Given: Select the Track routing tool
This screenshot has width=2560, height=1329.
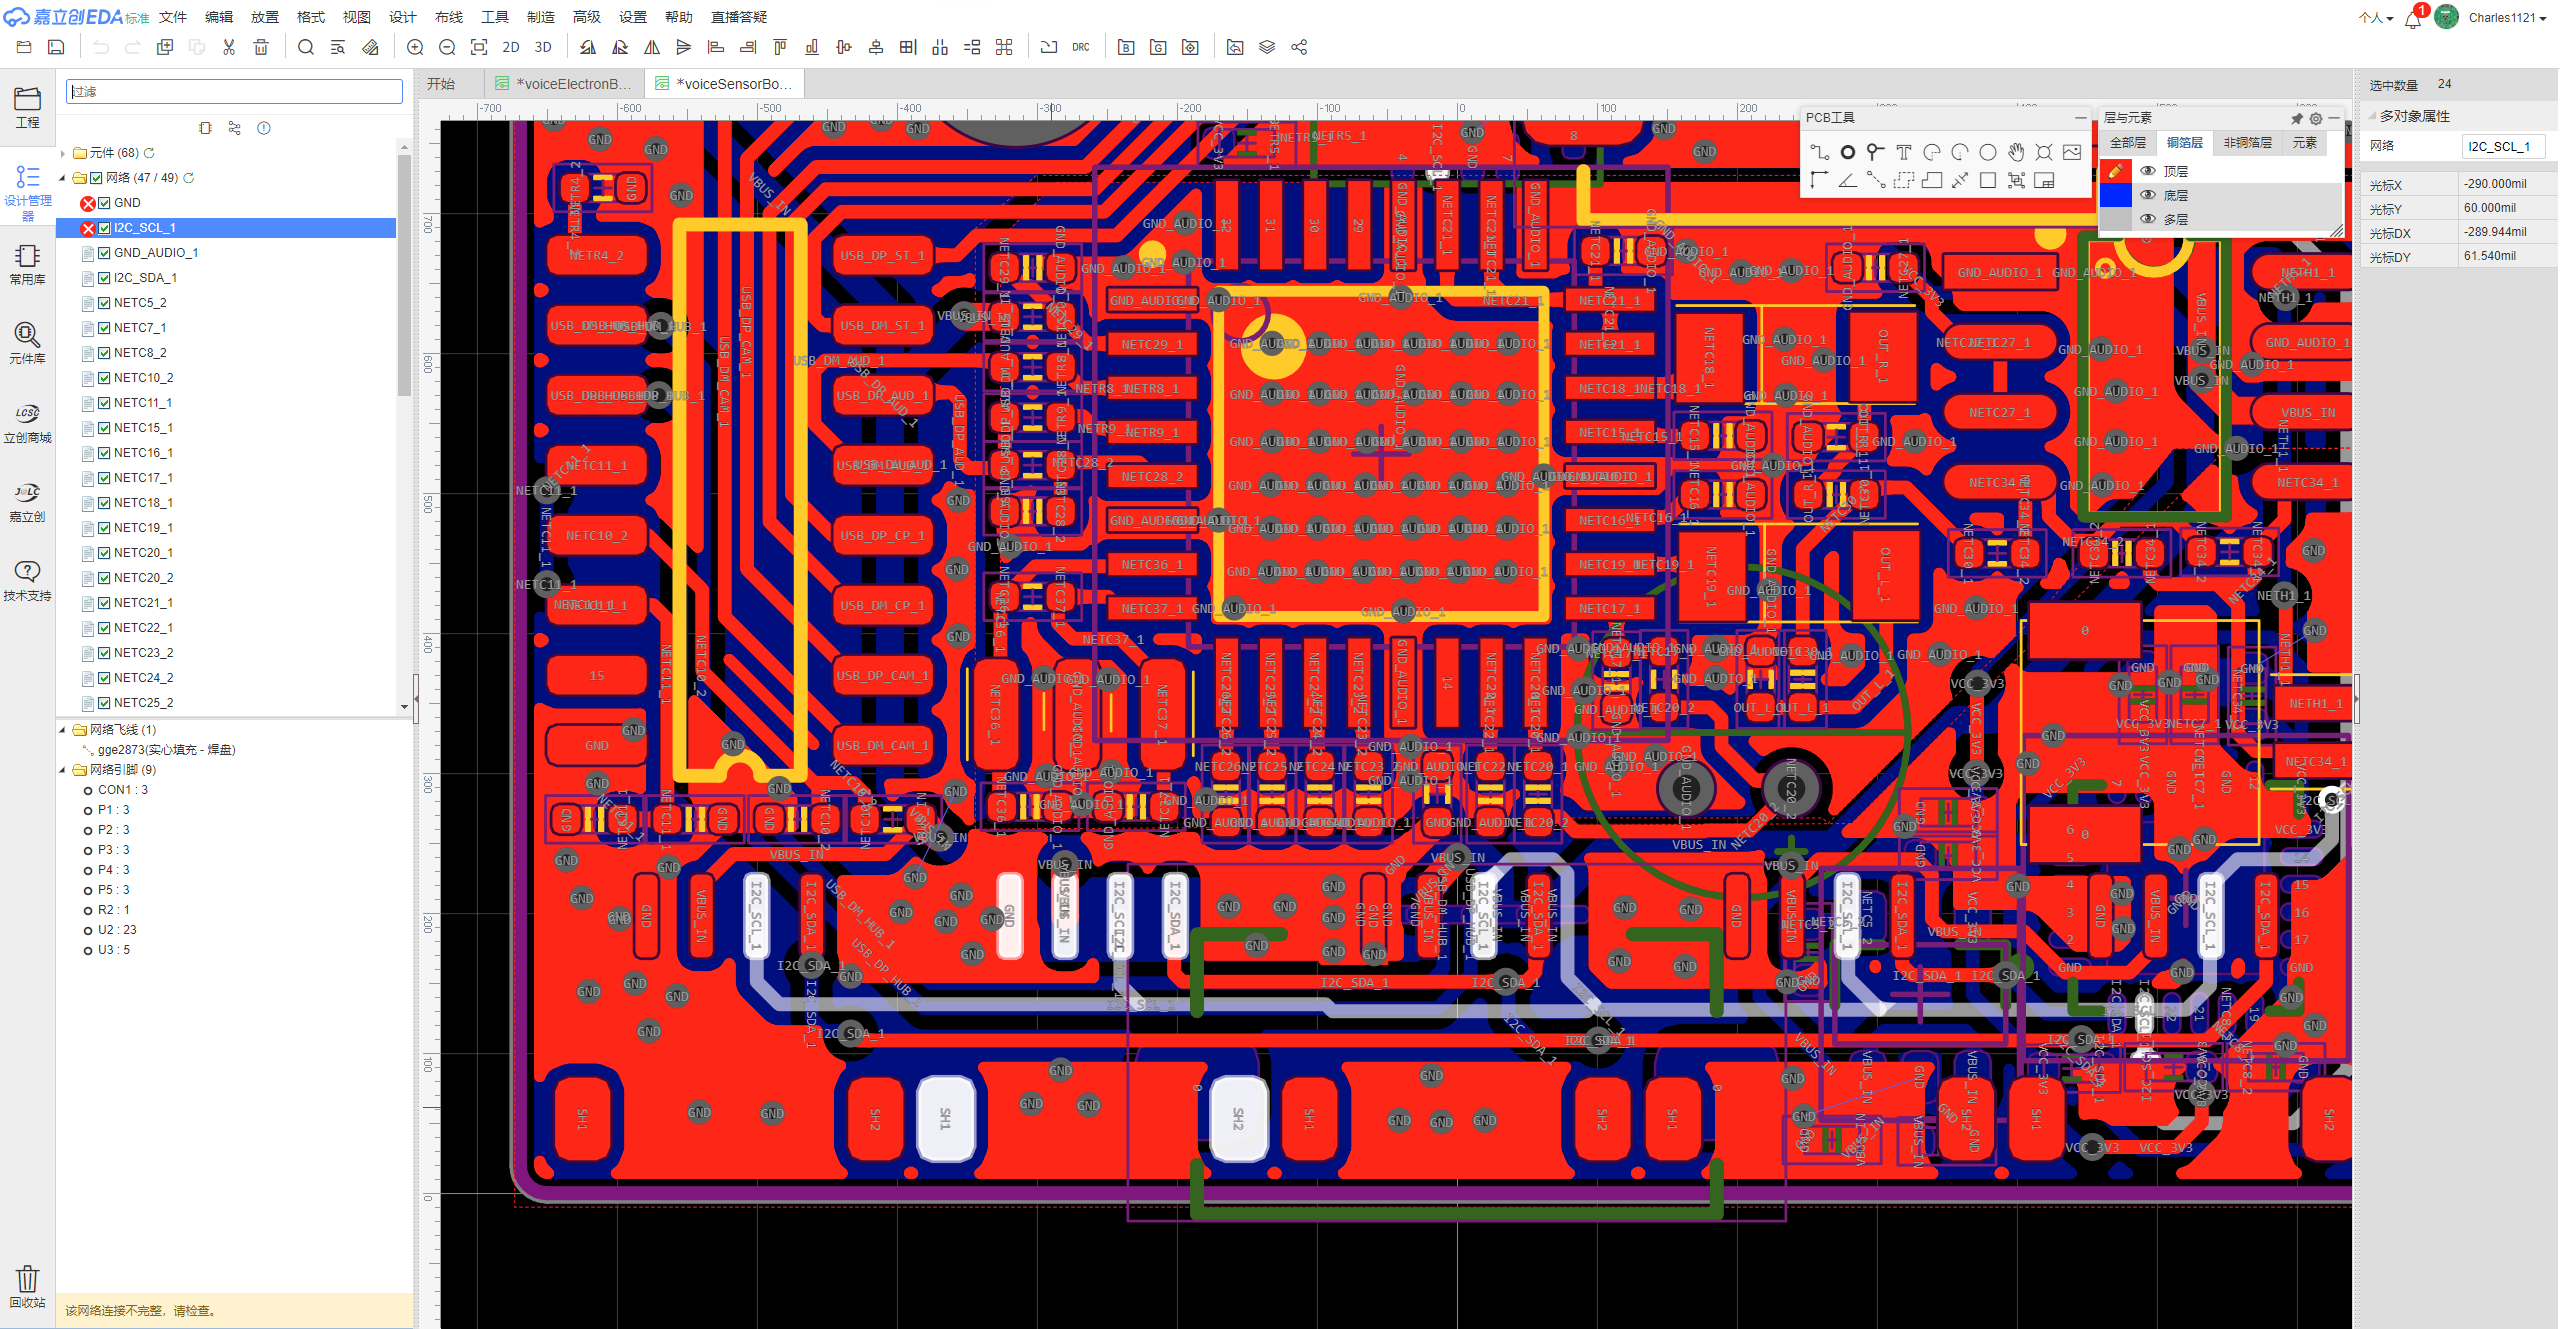Looking at the screenshot, I should click(1819, 152).
